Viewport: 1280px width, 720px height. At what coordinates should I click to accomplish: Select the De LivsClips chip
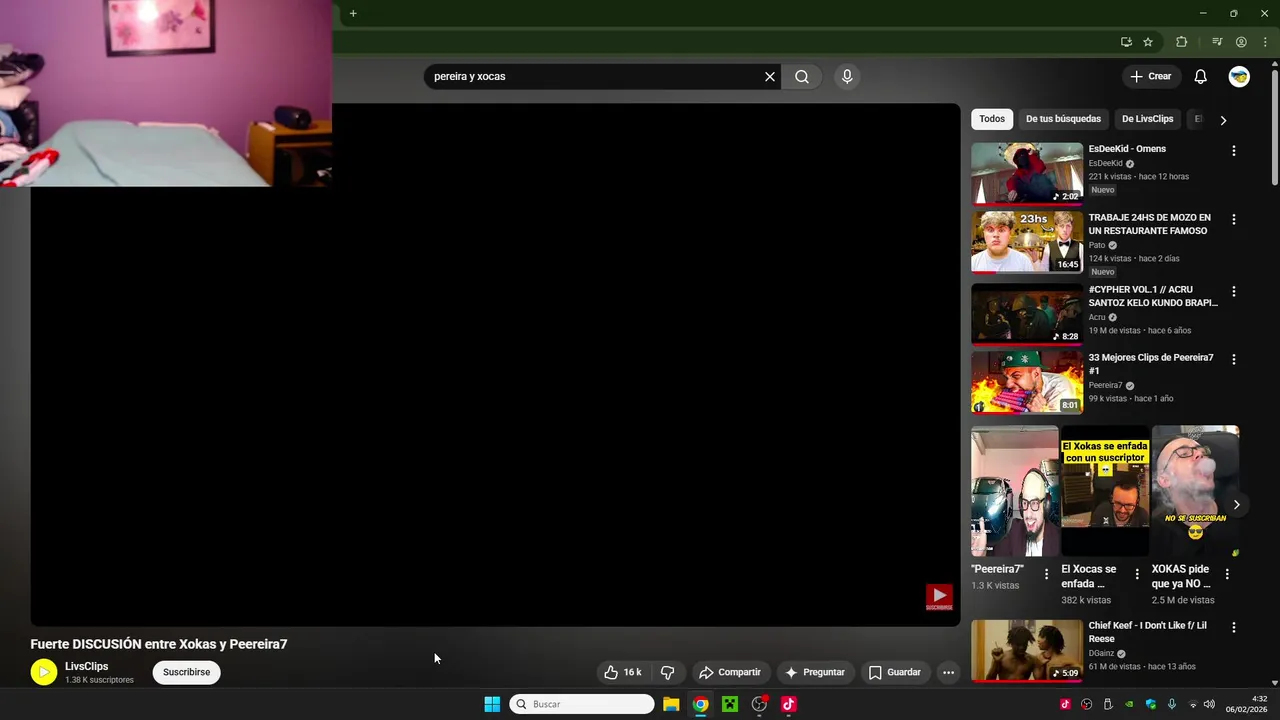click(1147, 119)
